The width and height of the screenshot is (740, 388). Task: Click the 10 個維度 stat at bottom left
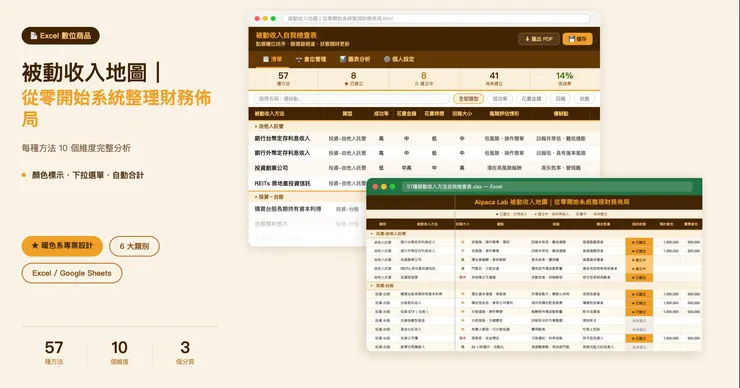click(119, 353)
